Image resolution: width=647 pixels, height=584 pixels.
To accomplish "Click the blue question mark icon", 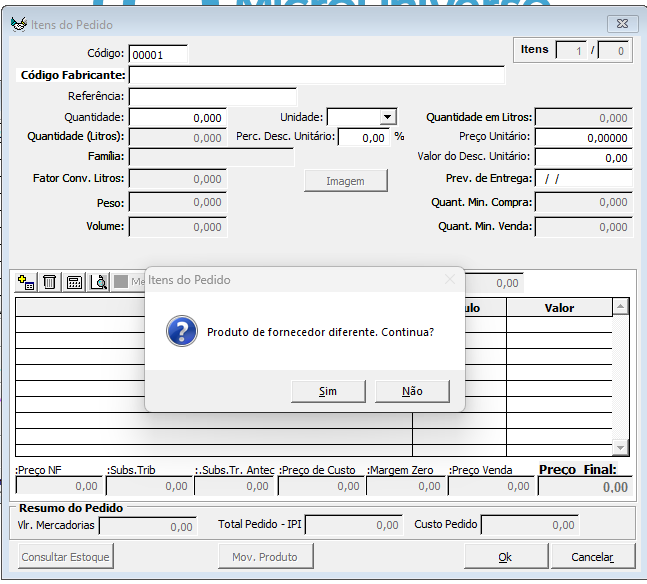I will pos(180,332).
